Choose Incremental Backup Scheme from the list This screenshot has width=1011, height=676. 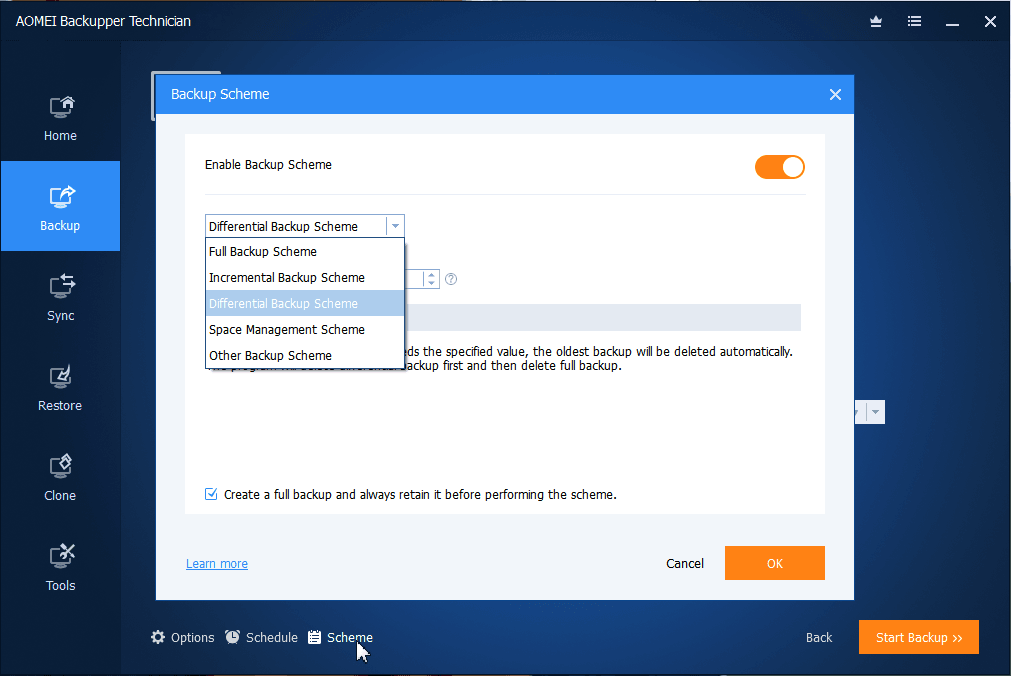(x=304, y=277)
